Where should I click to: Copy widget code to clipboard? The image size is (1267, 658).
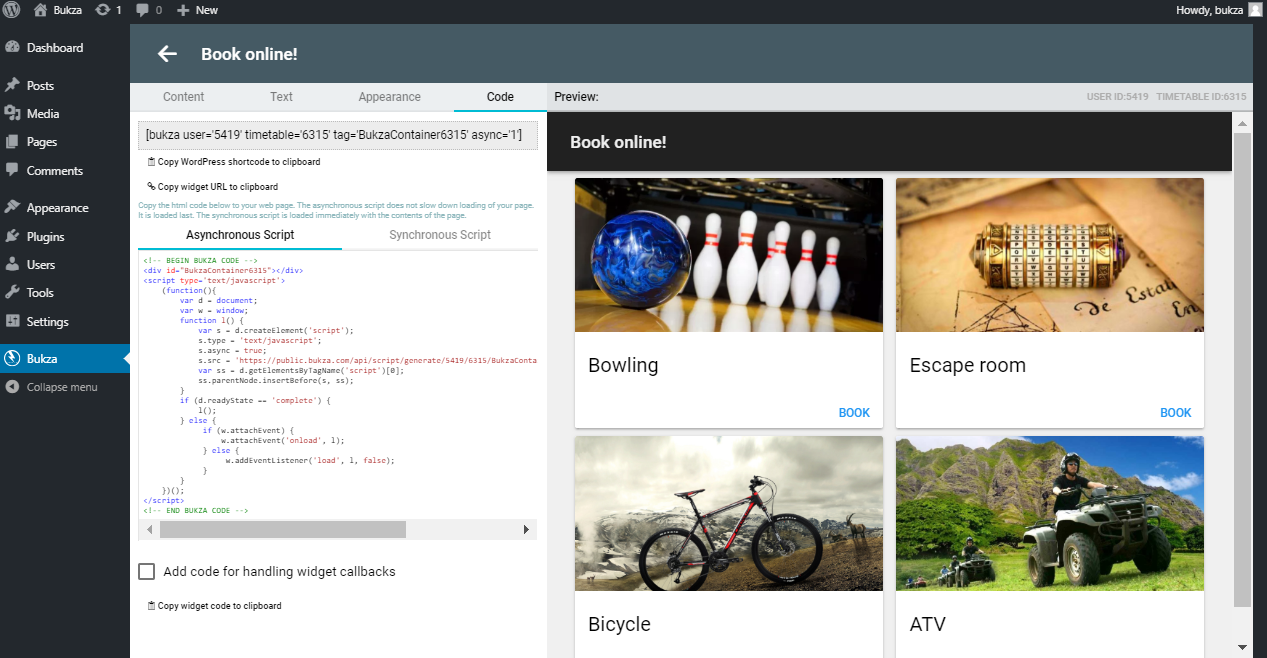pyautogui.click(x=214, y=605)
